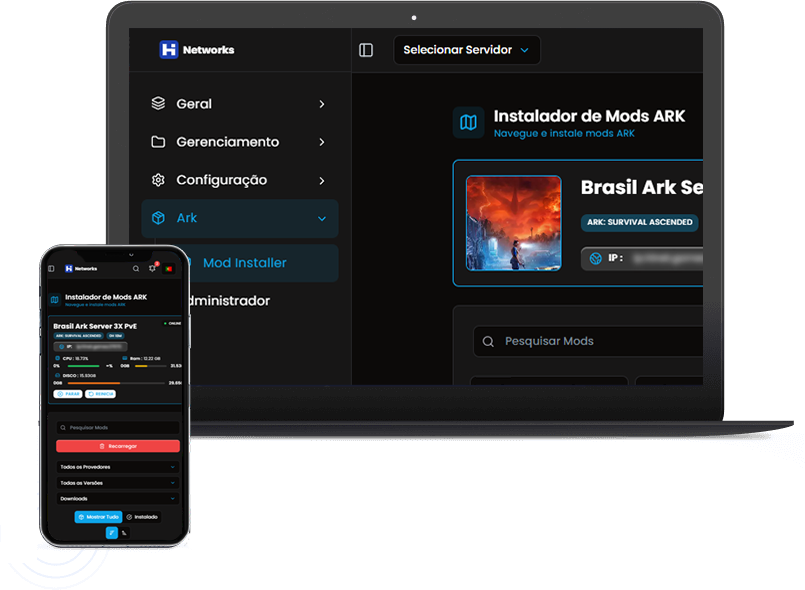The height and width of the screenshot is (590, 805).
Task: Click the ARK: Survival Ascended tag on laptop
Action: (639, 222)
